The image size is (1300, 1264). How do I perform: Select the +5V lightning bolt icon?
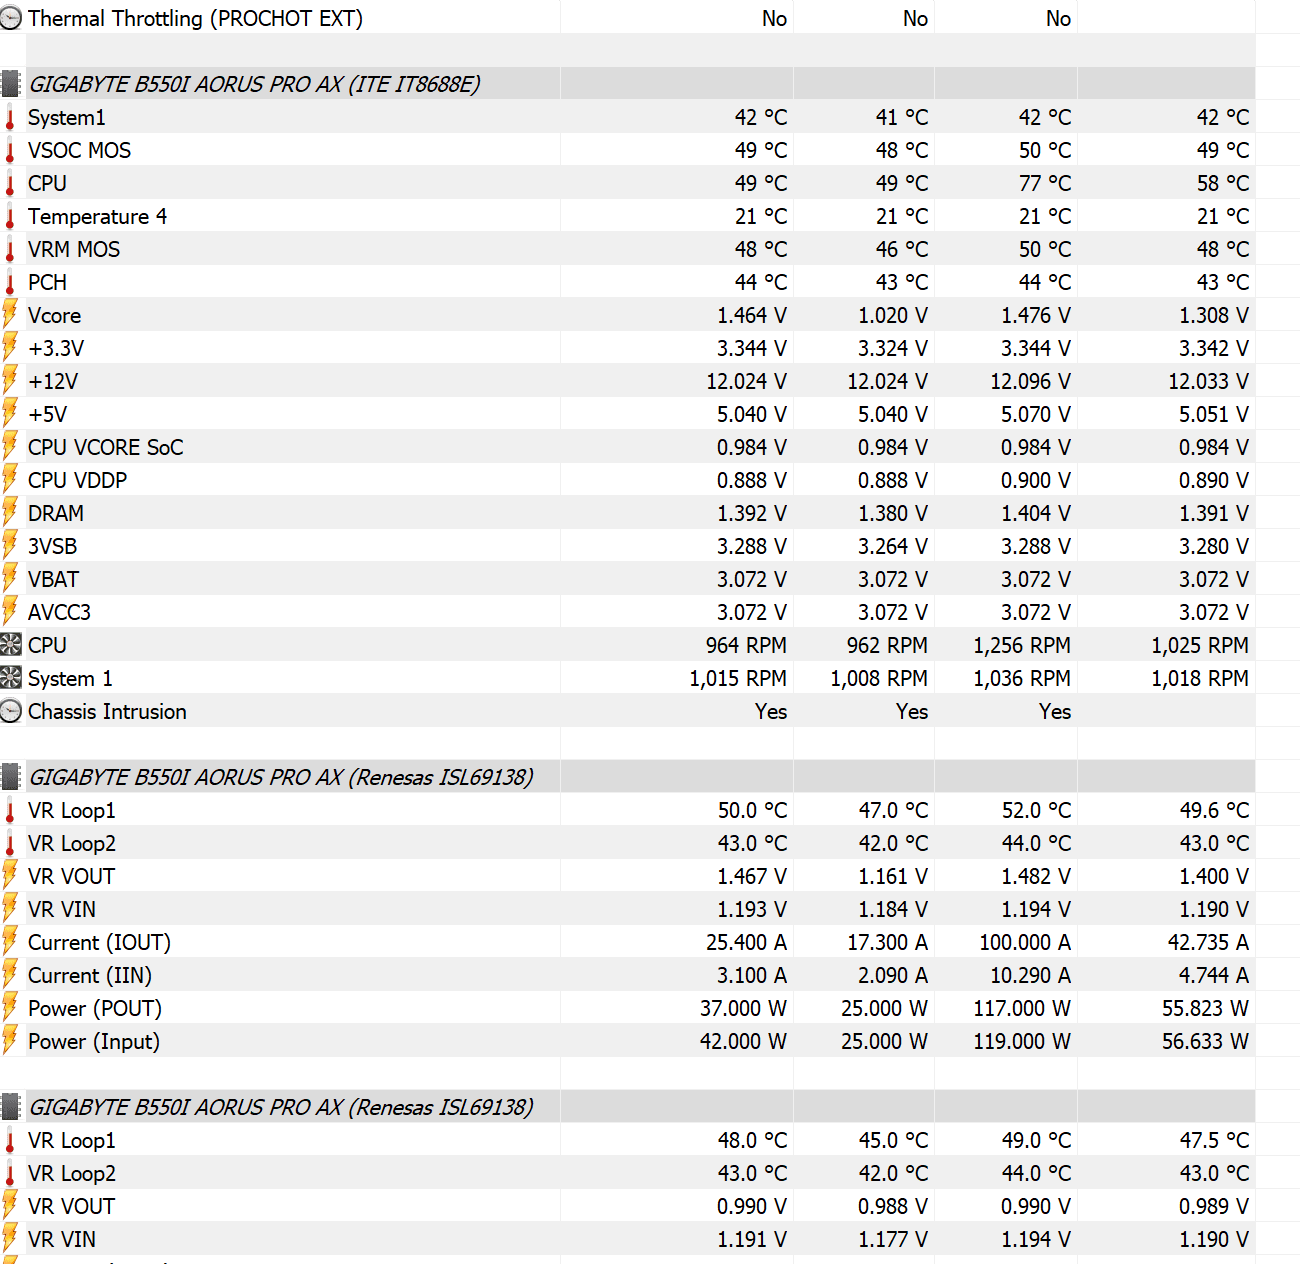(10, 413)
